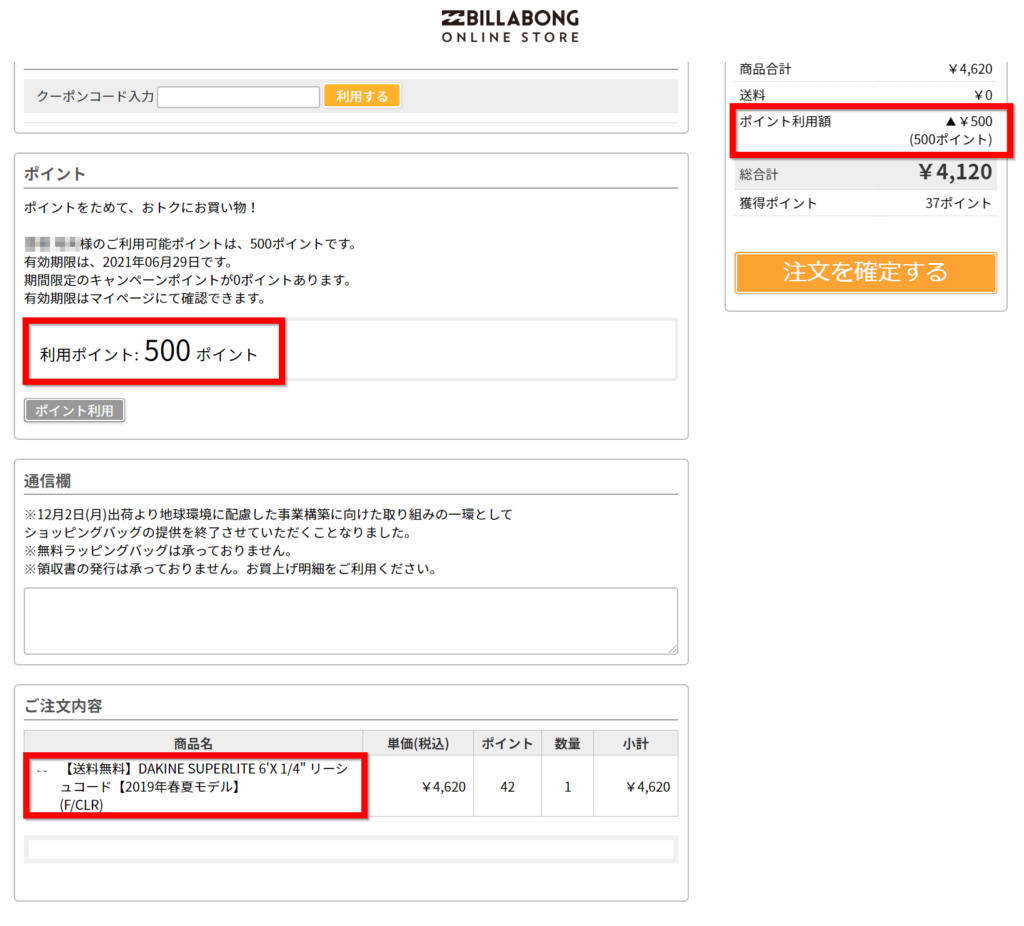
Task: Apply coupon with the 利用する button
Action: tap(362, 96)
